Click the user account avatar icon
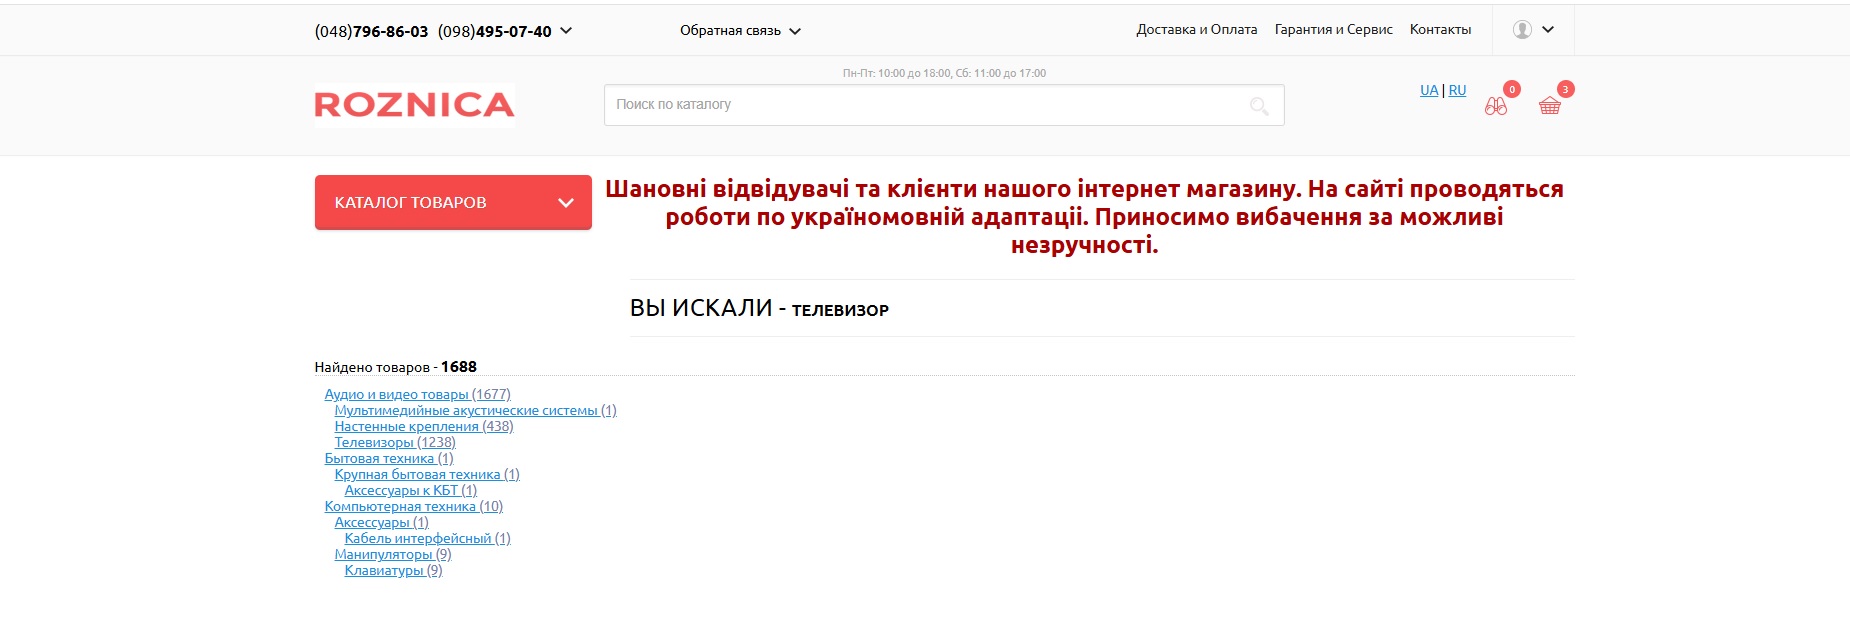Screen dimensions: 1850x637 point(1522,30)
